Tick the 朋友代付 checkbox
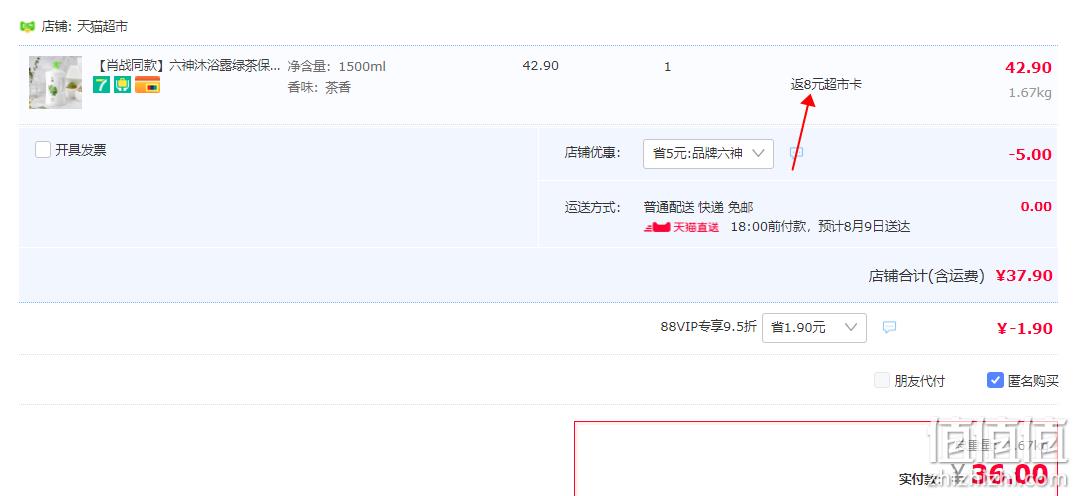1077x496 pixels. click(x=882, y=380)
